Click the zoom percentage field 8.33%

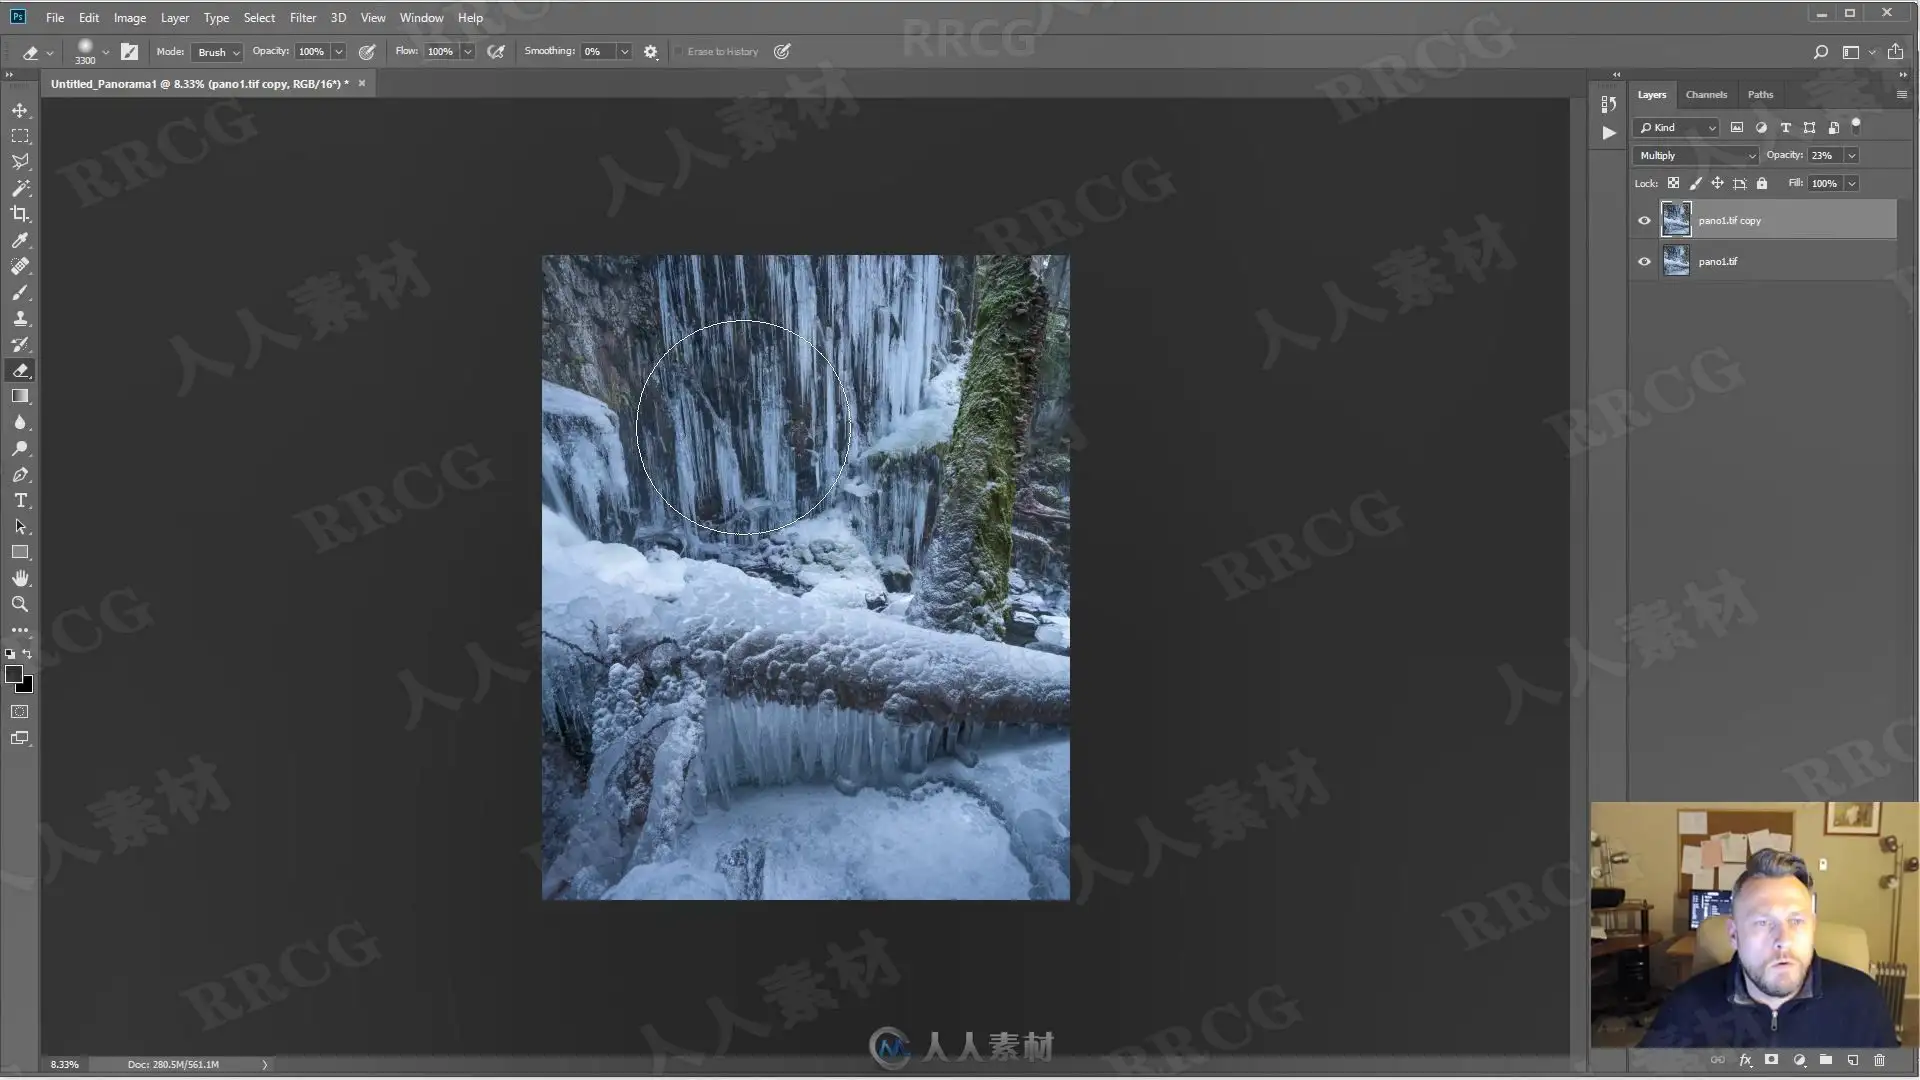(65, 1065)
